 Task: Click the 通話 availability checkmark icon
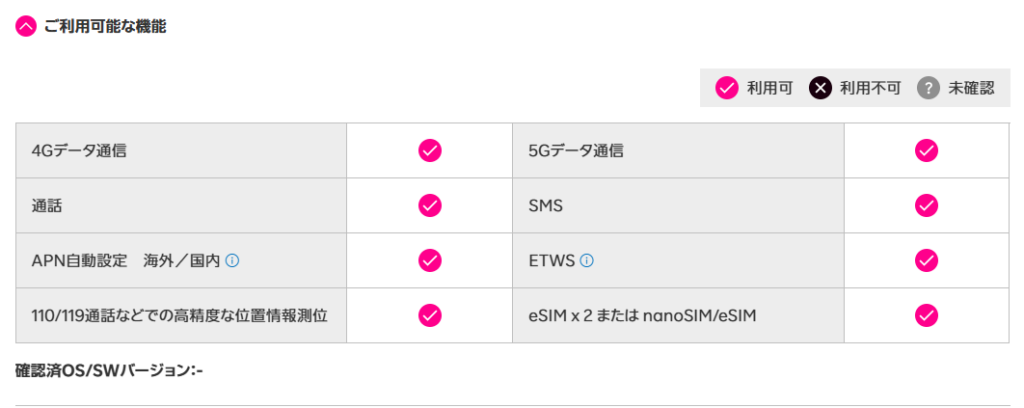430,206
